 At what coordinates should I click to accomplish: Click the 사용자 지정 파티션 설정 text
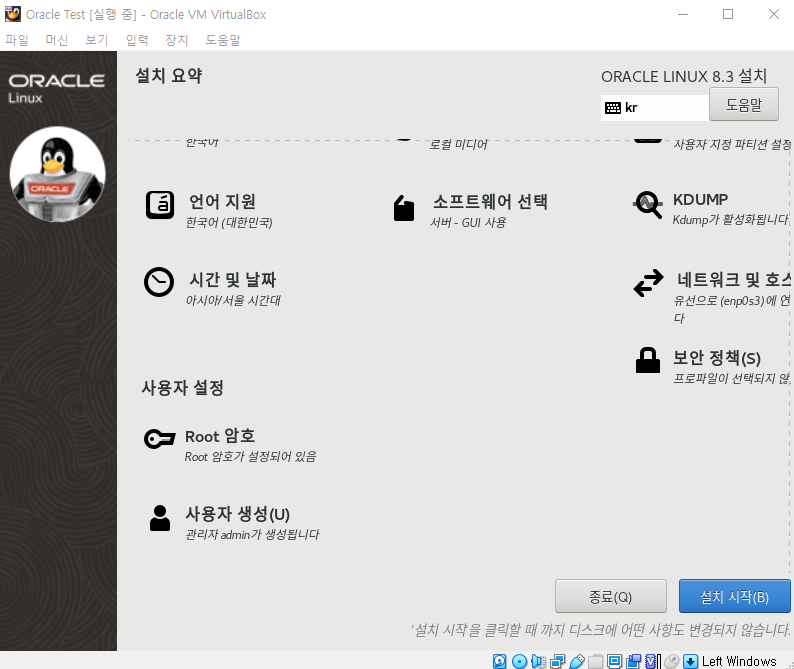[x=732, y=145]
